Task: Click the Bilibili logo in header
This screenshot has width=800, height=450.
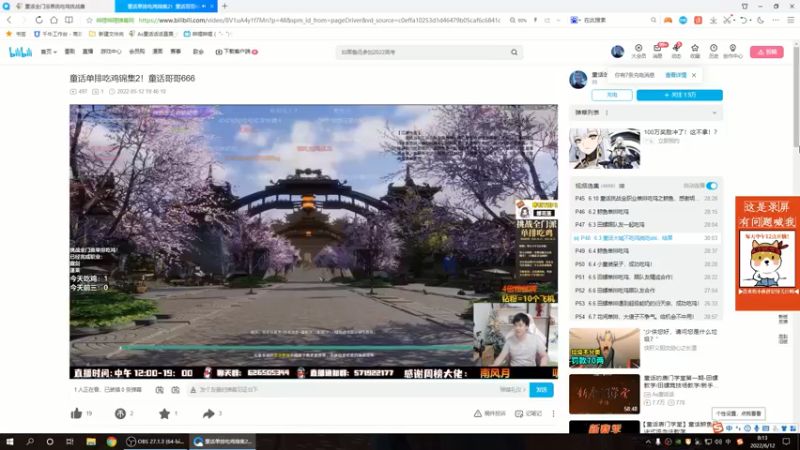Action: pos(20,52)
